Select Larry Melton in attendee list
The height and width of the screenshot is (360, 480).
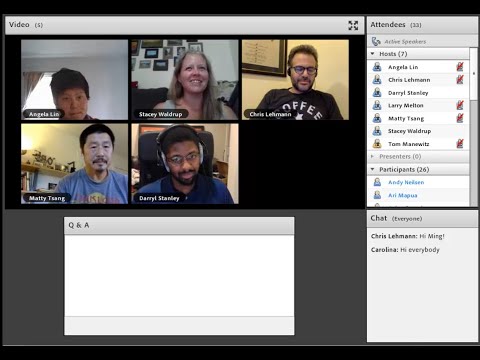[418, 105]
